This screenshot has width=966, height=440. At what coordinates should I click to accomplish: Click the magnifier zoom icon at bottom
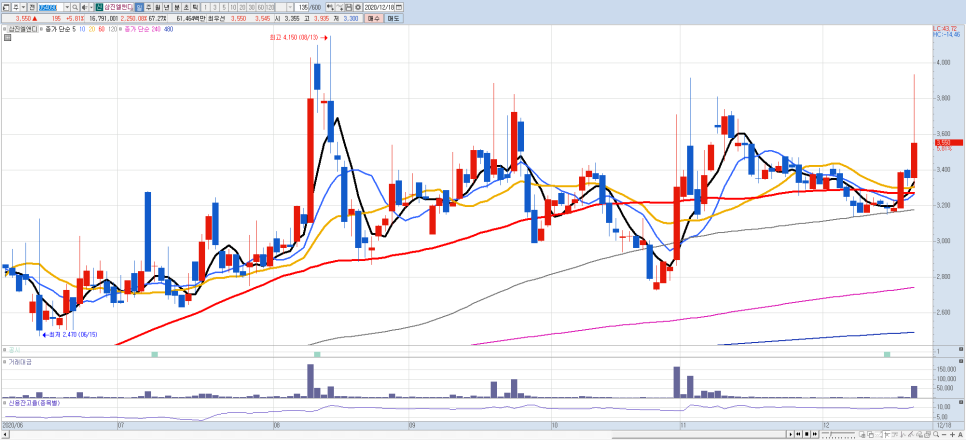click(936, 434)
